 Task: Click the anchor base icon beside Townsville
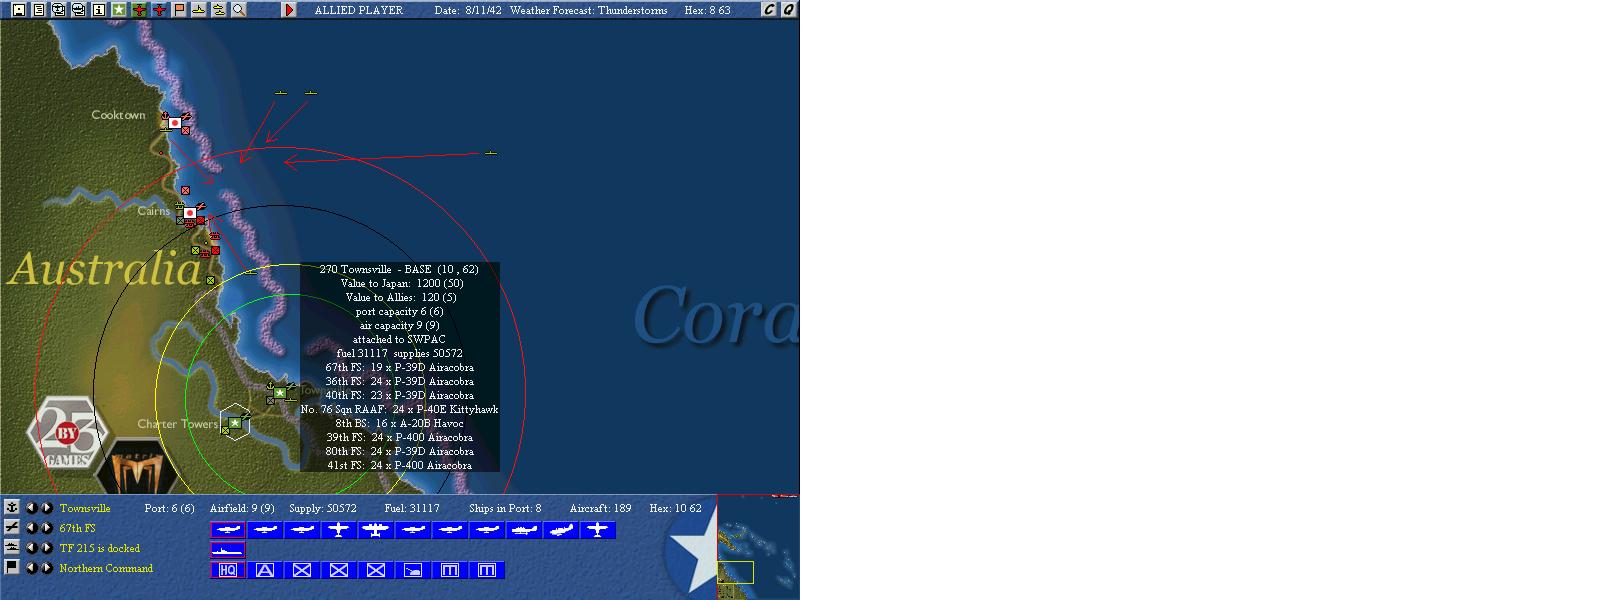(12, 508)
